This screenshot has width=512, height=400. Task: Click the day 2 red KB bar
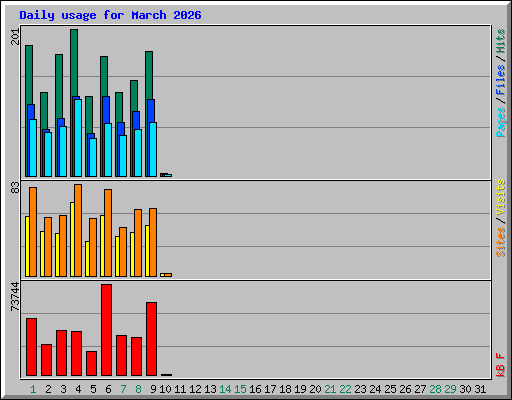46,360
